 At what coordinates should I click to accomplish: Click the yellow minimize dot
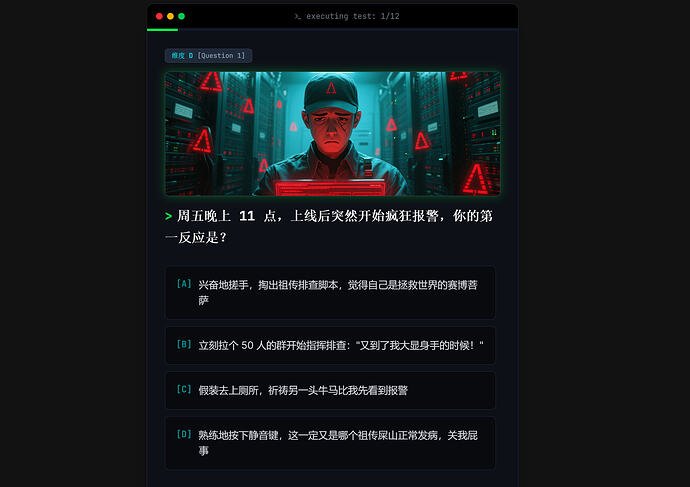click(170, 16)
